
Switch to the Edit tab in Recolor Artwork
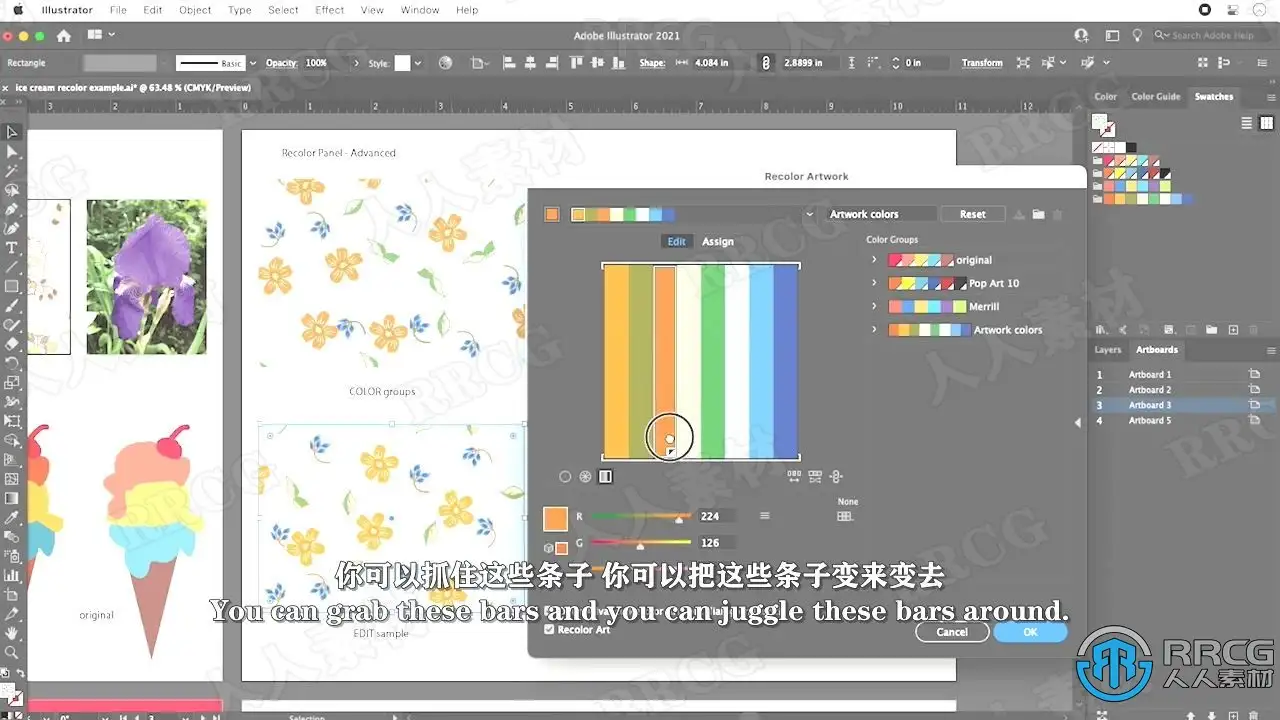pos(677,242)
